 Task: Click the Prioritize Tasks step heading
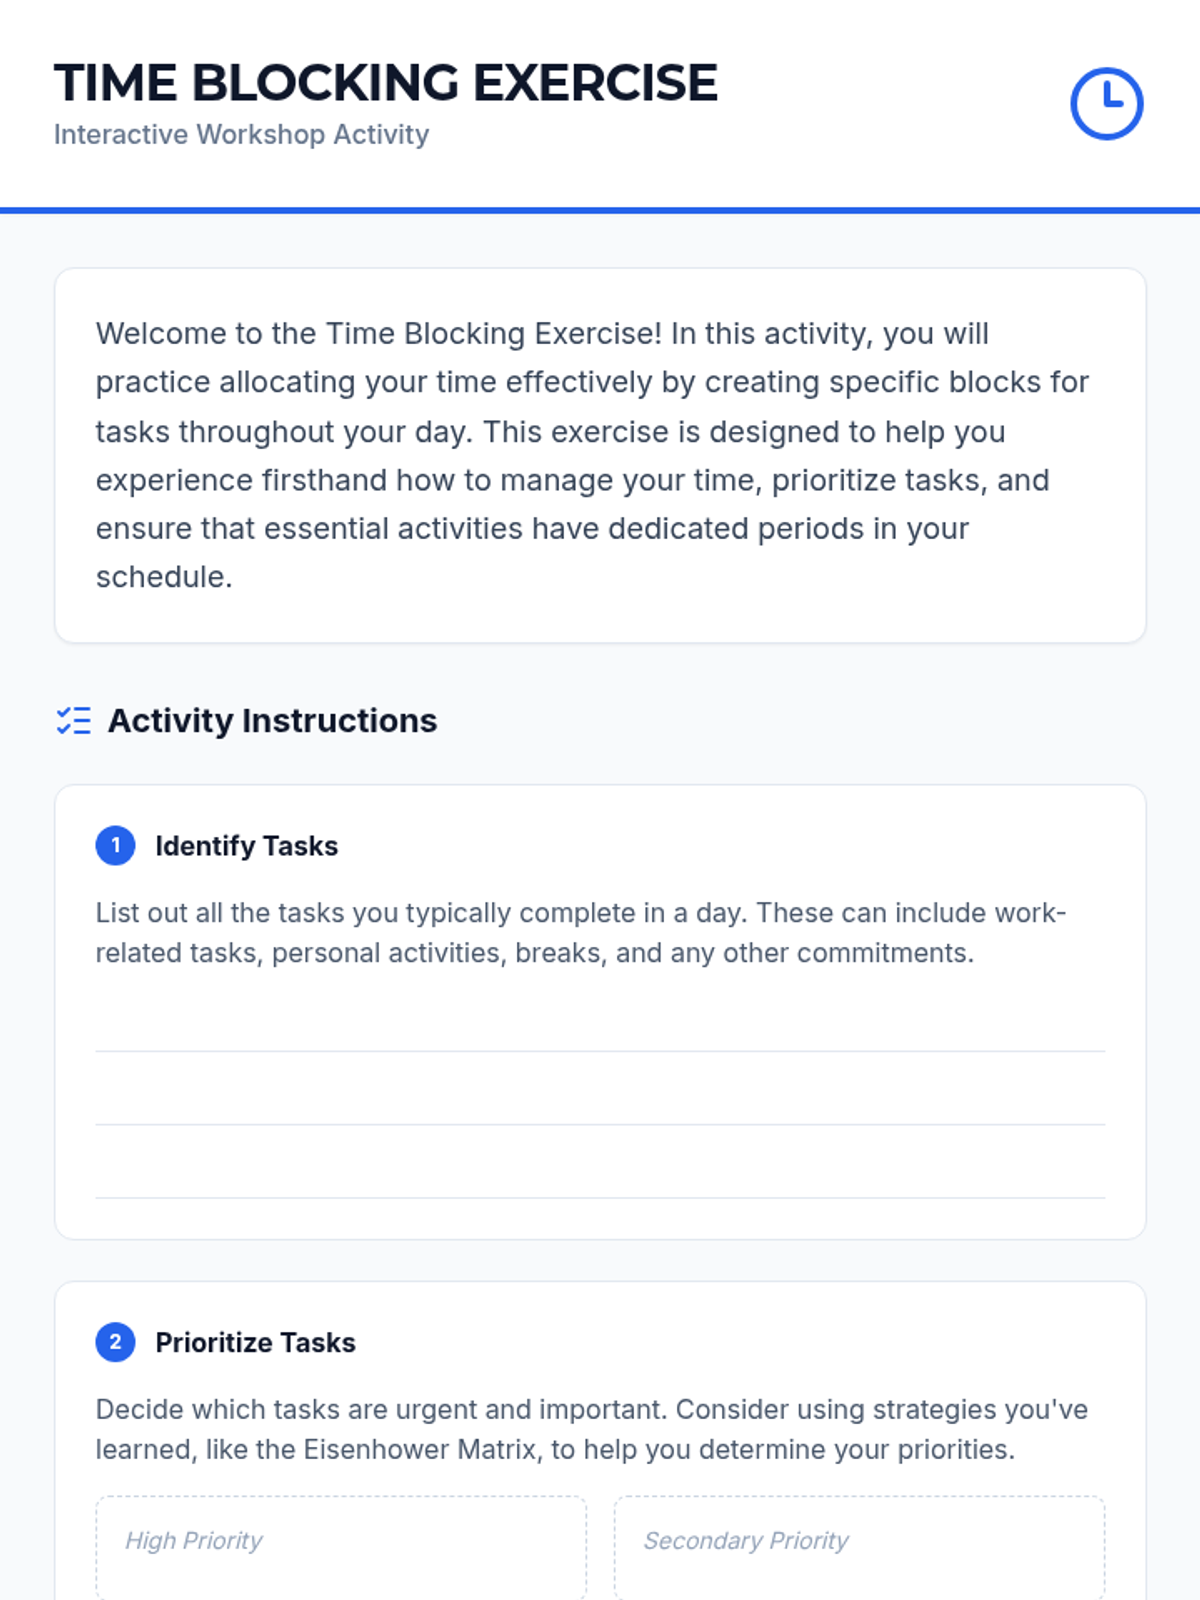[255, 1342]
